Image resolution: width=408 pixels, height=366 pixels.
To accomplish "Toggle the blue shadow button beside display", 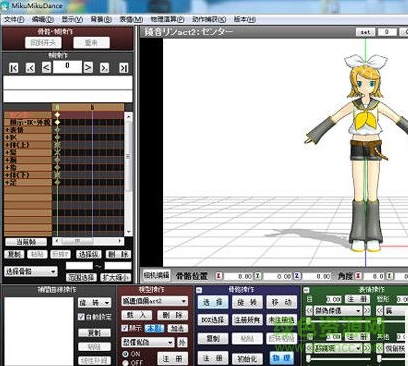I will click(154, 328).
